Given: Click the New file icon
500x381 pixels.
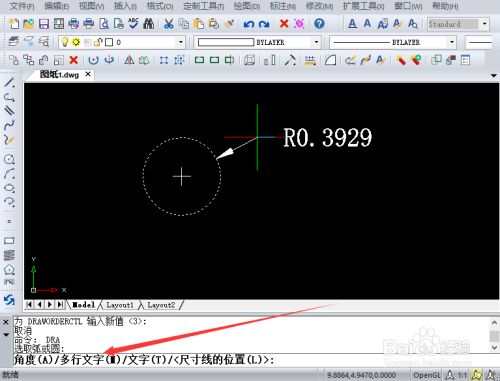Looking at the screenshot, I should coord(14,24).
